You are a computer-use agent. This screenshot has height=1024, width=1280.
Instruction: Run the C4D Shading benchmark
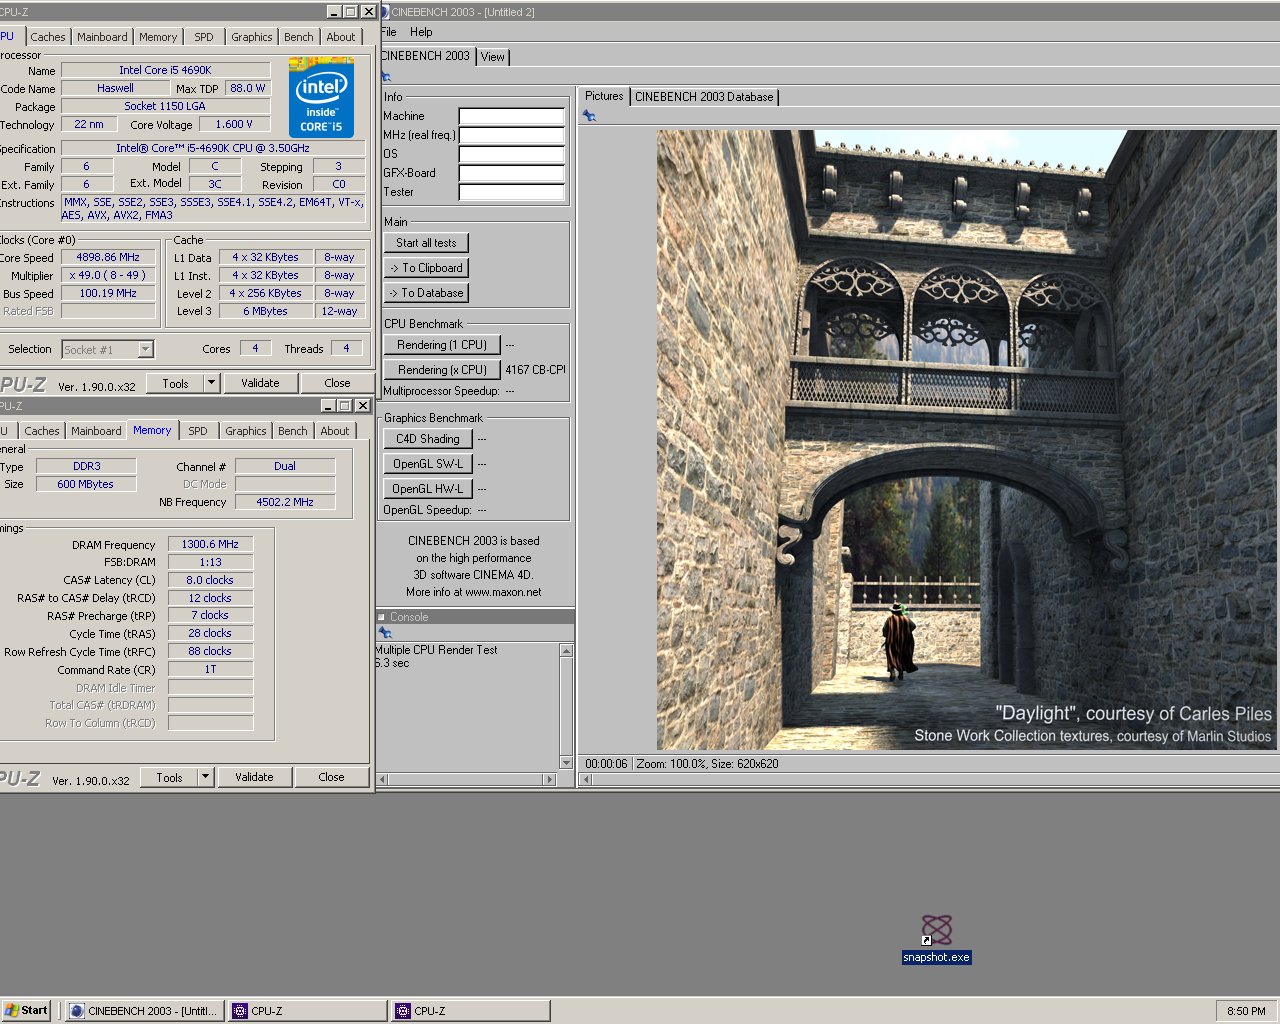(428, 439)
